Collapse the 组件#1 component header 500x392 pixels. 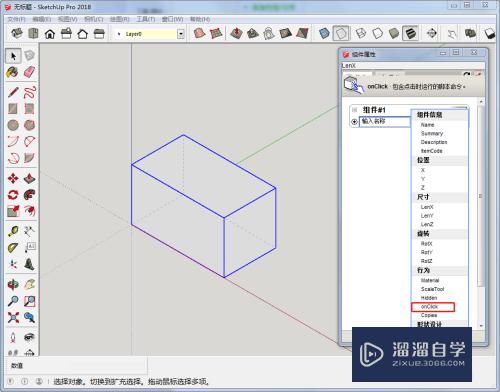pyautogui.click(x=354, y=110)
